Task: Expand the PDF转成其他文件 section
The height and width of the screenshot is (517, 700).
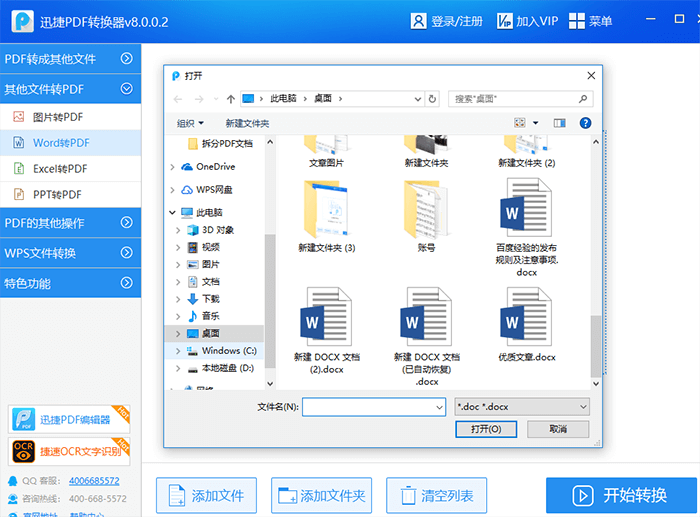Action: pos(71,58)
